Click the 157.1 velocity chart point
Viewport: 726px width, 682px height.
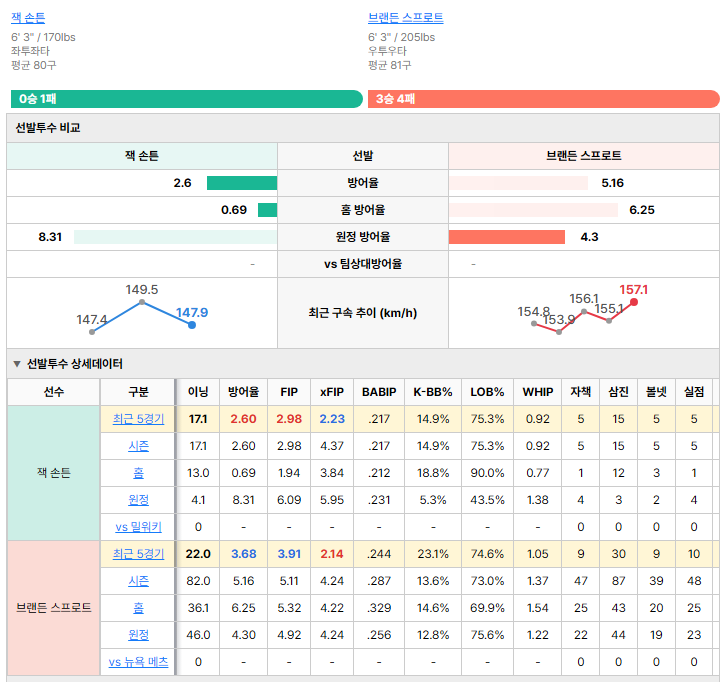634,302
